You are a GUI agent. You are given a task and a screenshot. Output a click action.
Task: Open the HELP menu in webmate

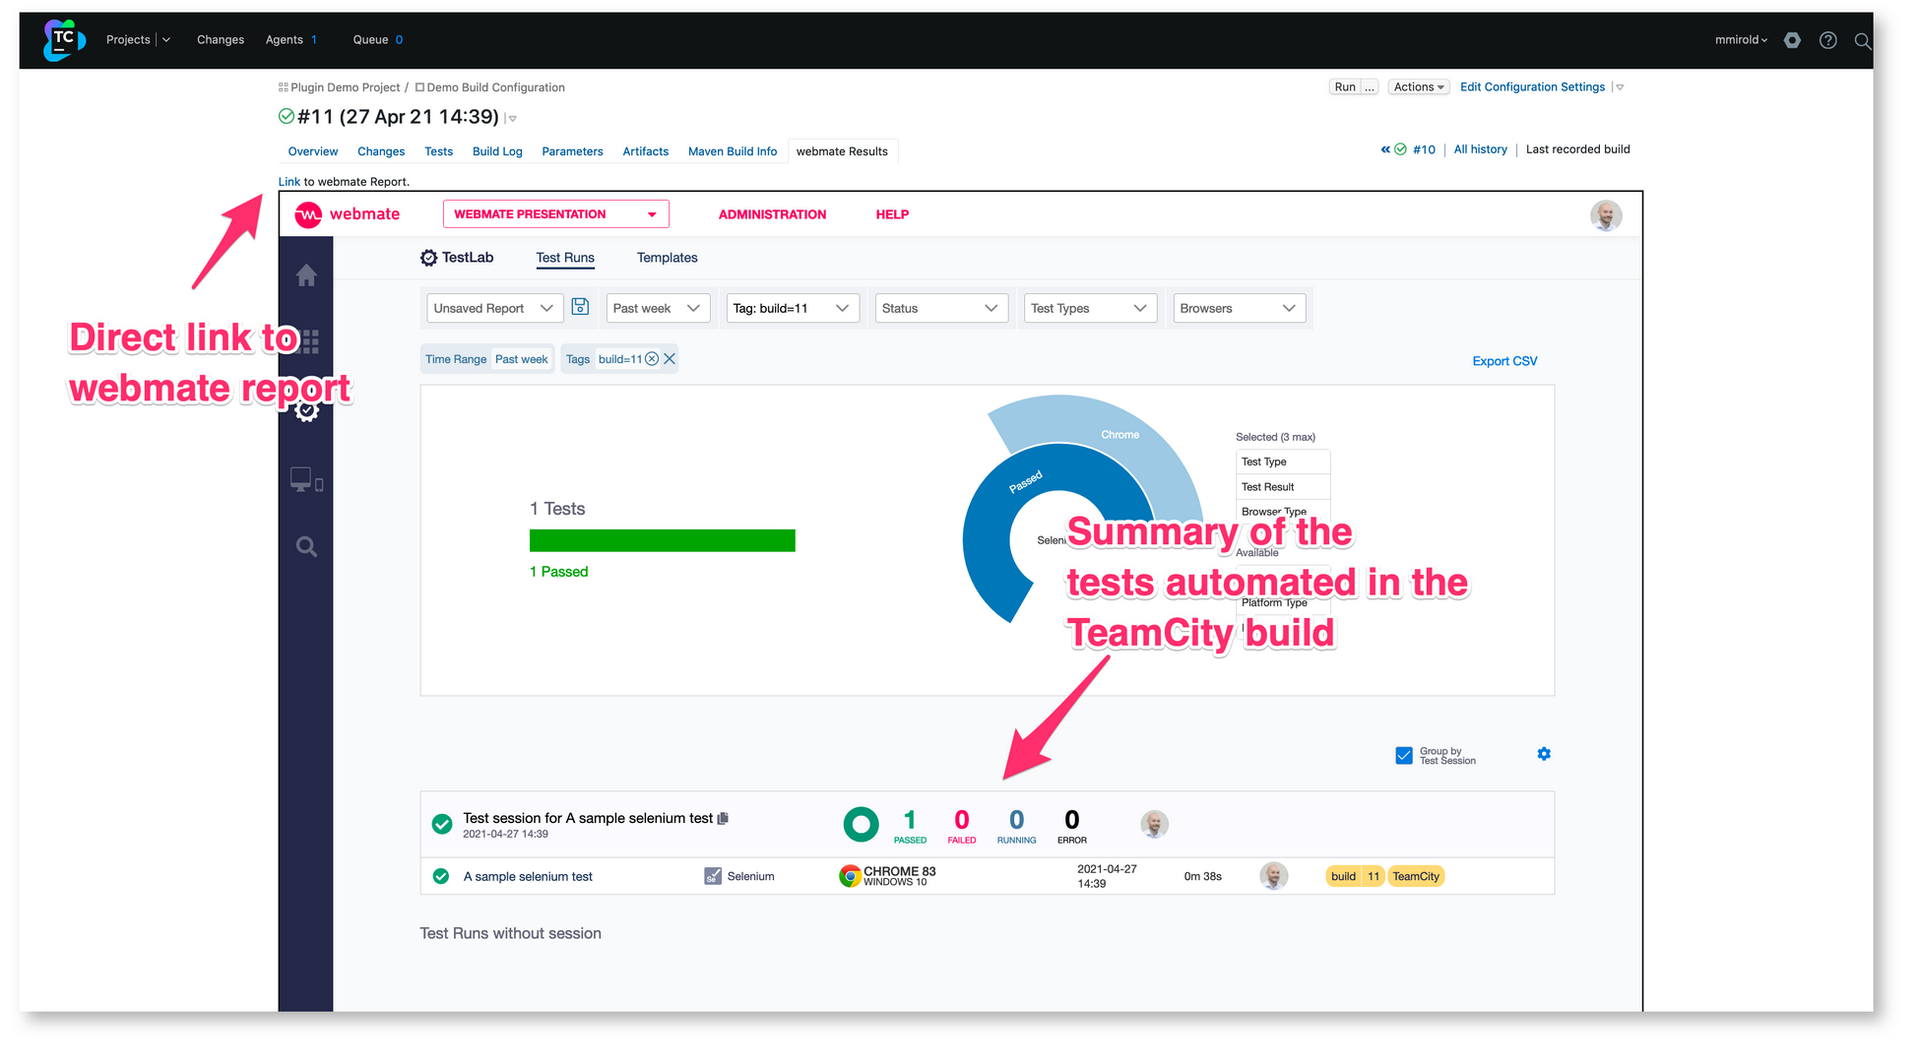coord(892,214)
